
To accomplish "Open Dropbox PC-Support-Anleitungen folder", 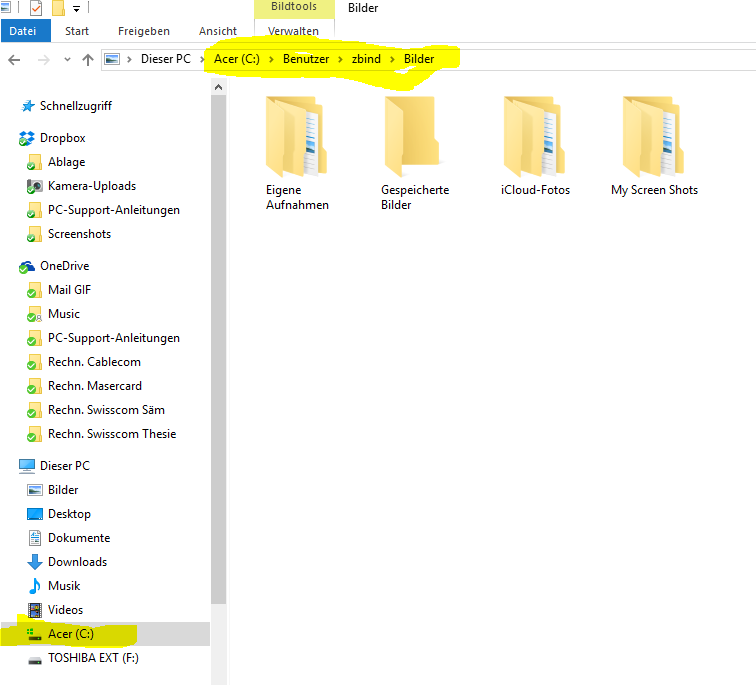I will click(114, 210).
